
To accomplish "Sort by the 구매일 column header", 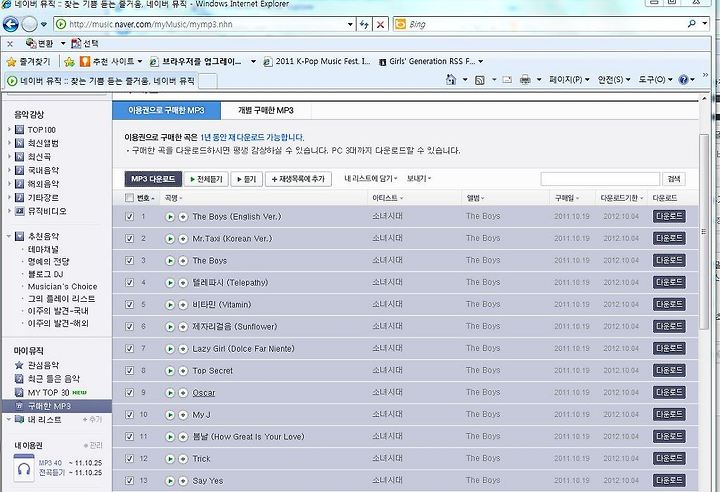I will (x=567, y=198).
